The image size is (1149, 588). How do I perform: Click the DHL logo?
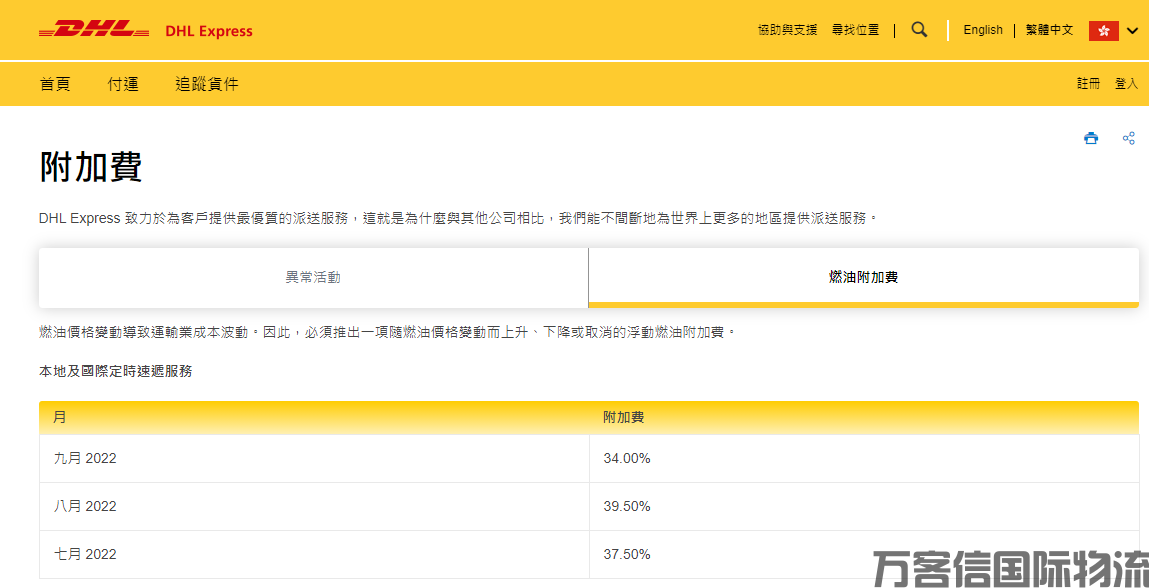(x=94, y=30)
